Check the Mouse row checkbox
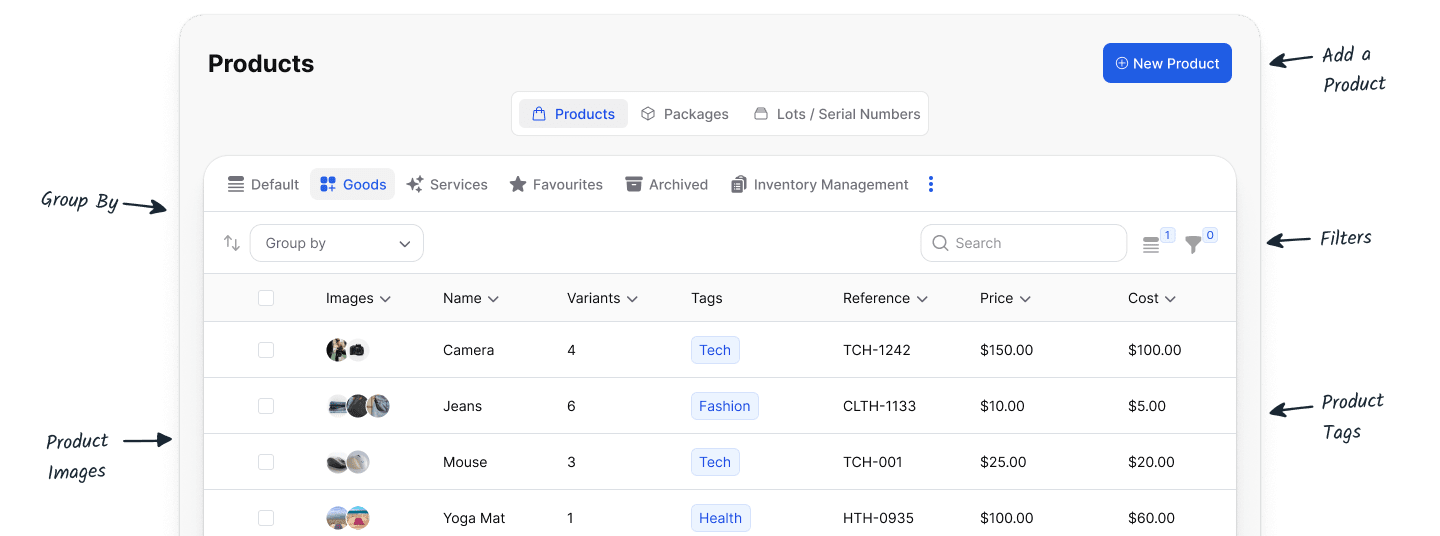This screenshot has width=1440, height=536. pos(266,462)
